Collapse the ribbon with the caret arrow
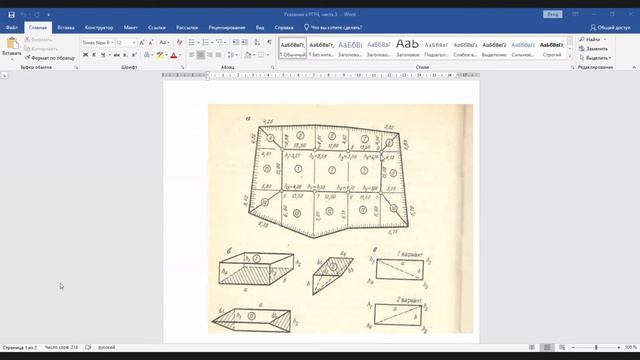This screenshot has width=640, height=360. tap(634, 67)
